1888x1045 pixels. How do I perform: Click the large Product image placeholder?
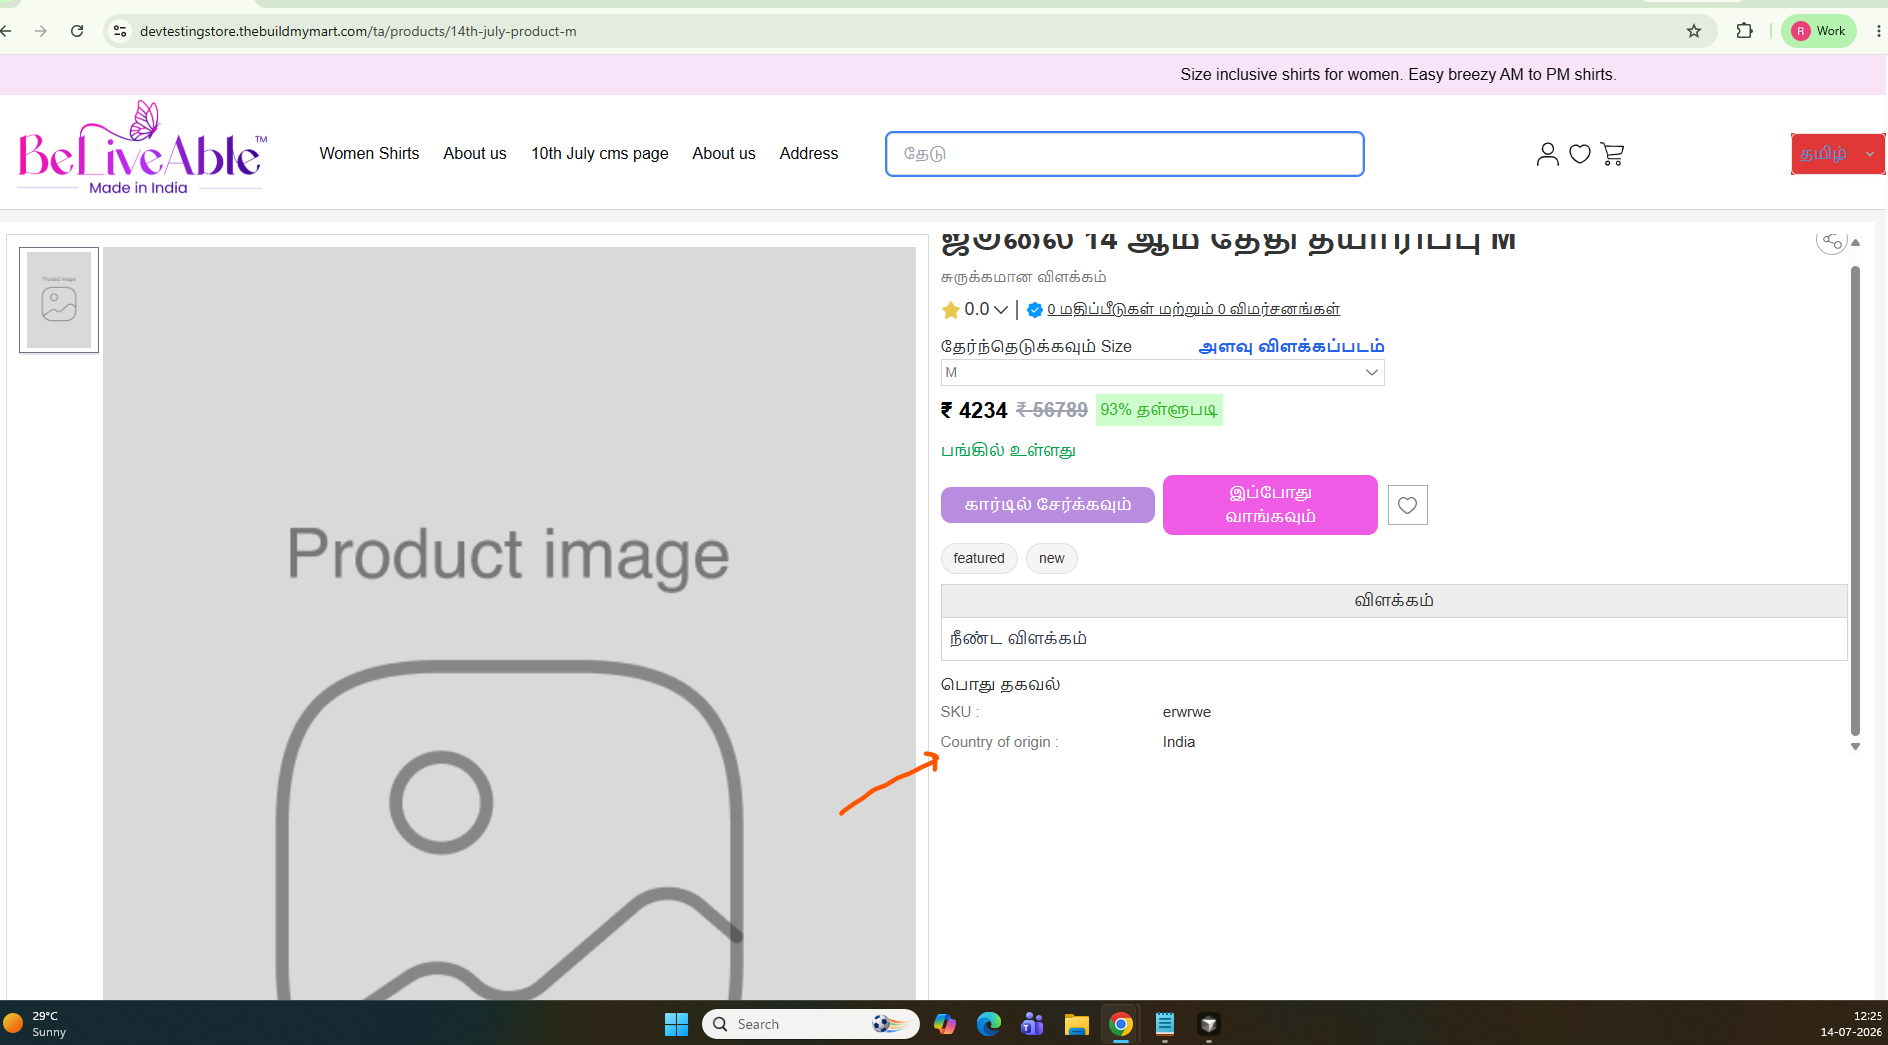(509, 623)
